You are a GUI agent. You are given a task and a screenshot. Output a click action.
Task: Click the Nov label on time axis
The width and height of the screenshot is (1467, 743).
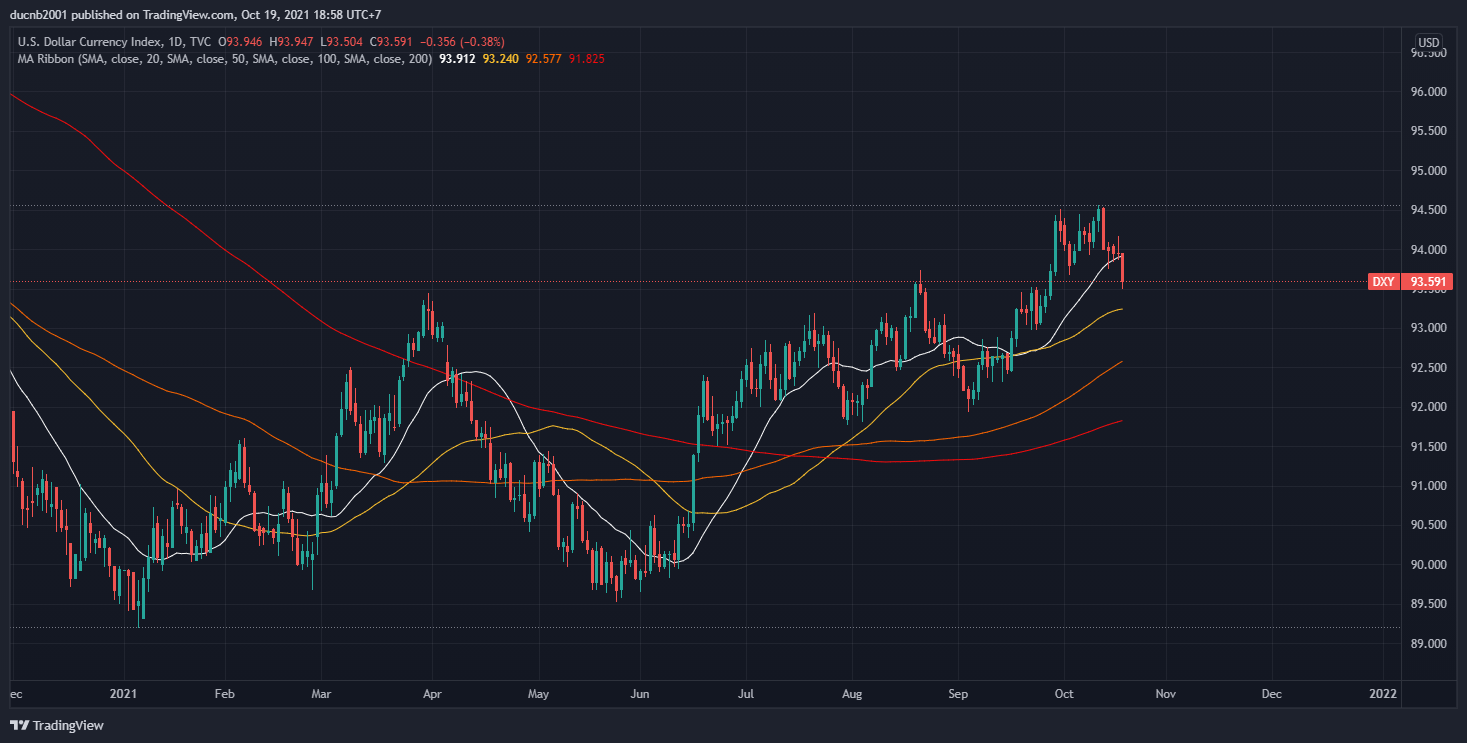pos(1165,693)
